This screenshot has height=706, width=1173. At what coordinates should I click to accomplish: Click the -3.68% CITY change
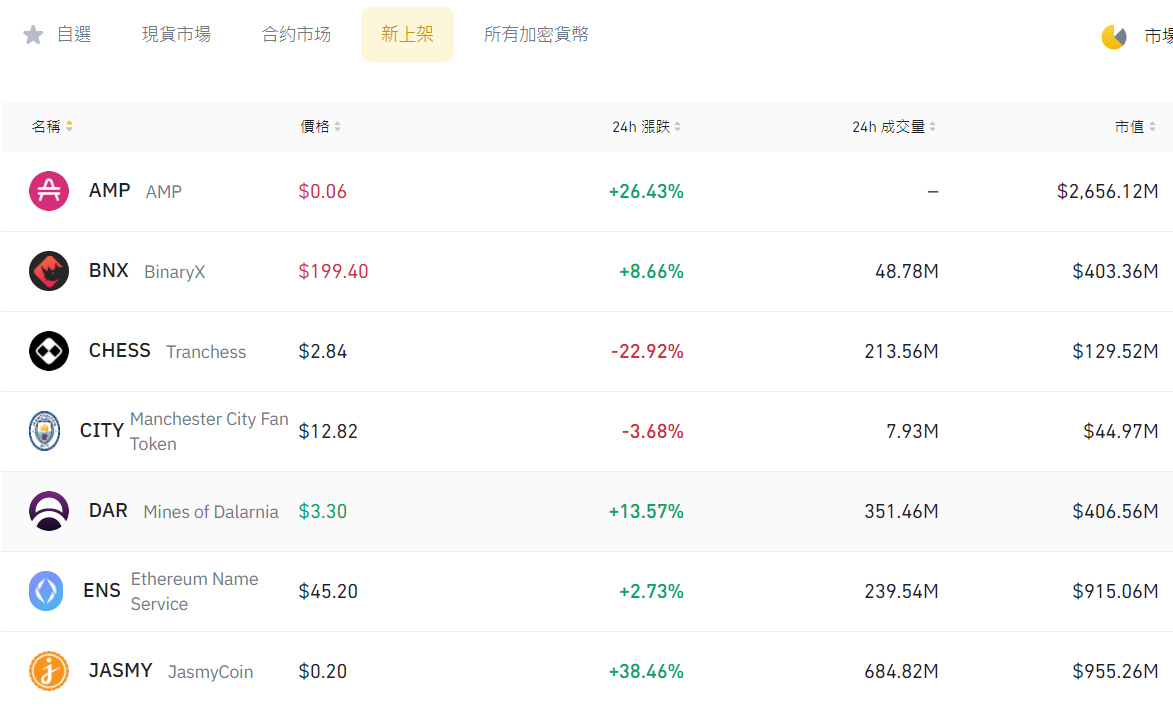click(x=652, y=432)
